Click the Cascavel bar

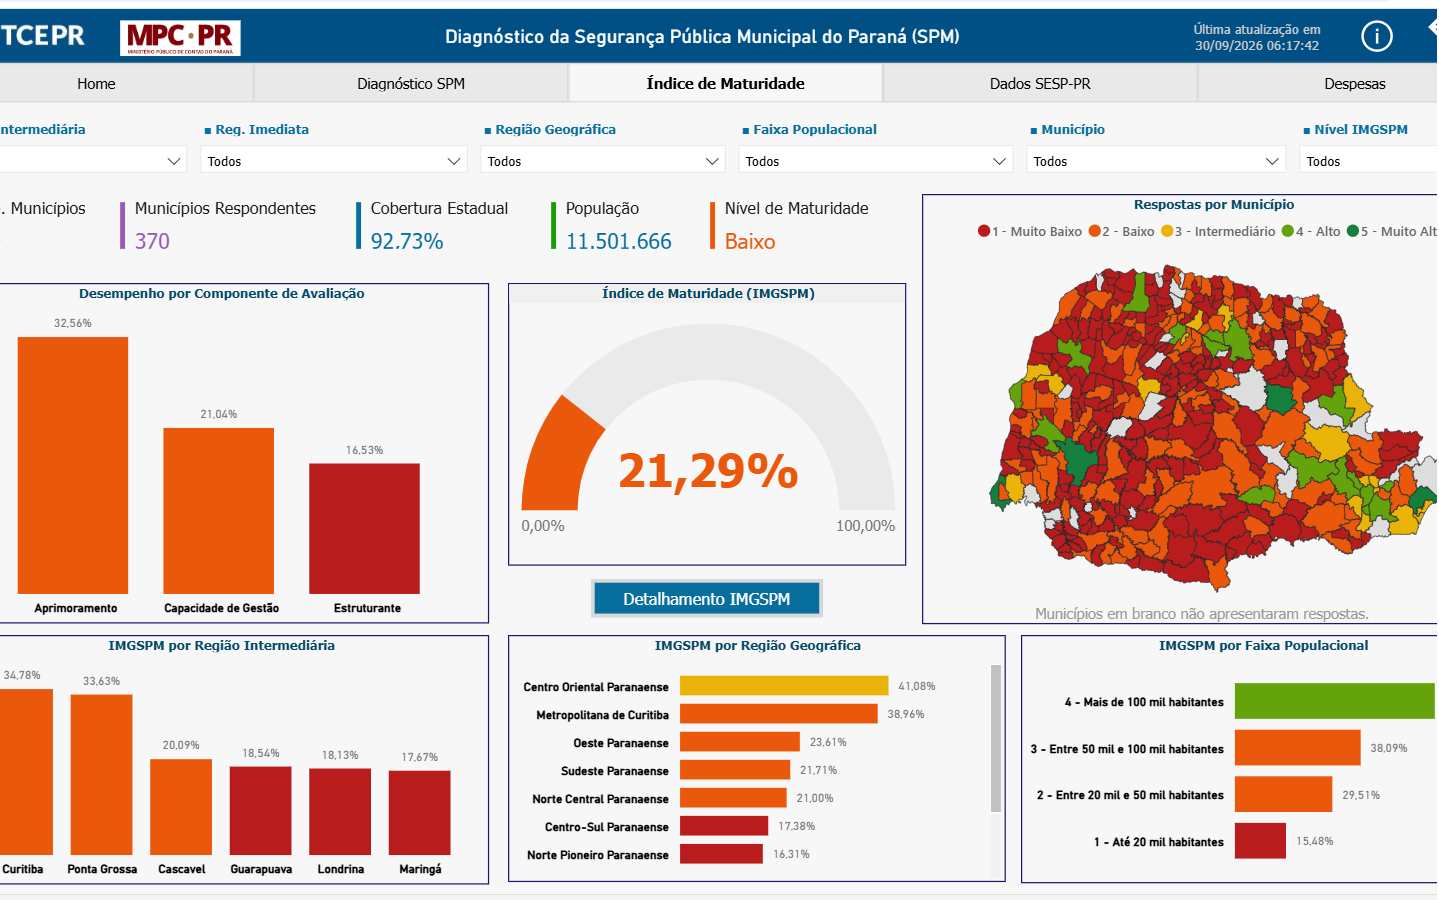[181, 807]
